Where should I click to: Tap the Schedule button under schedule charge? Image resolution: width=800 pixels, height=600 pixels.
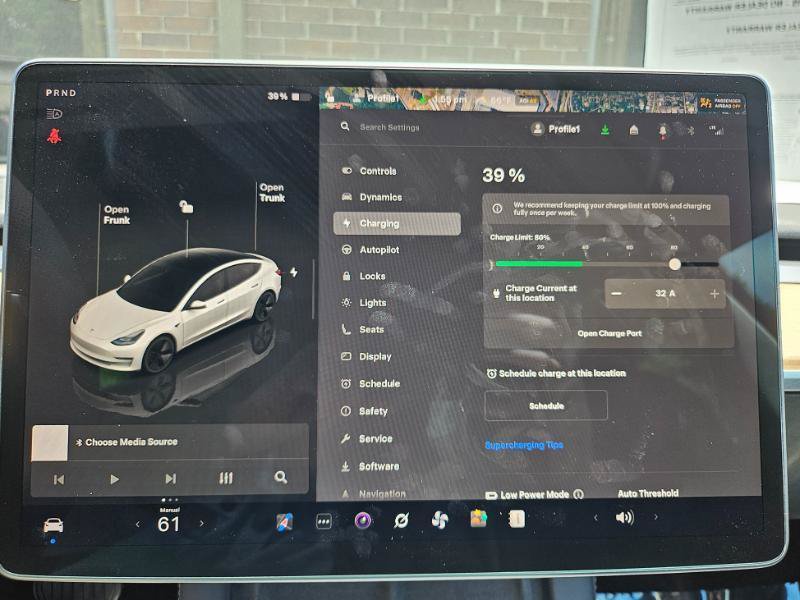point(546,406)
